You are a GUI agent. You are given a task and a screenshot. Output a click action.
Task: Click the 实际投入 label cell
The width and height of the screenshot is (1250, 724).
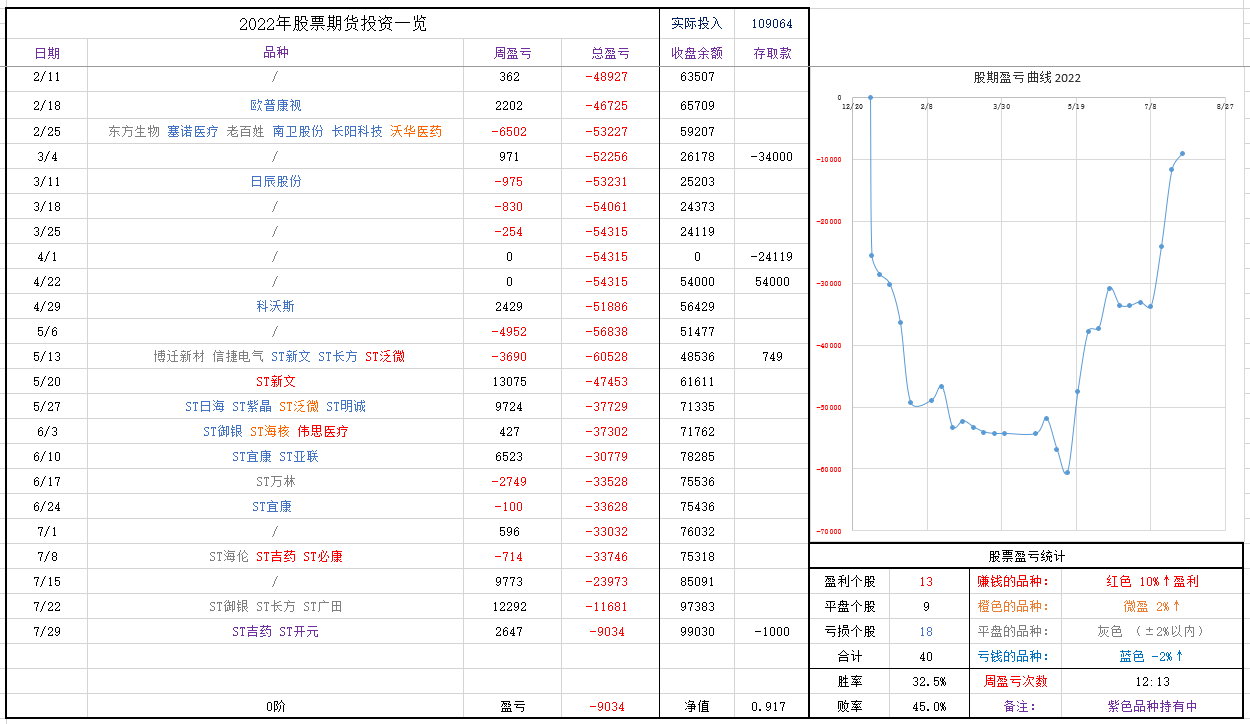coord(697,24)
